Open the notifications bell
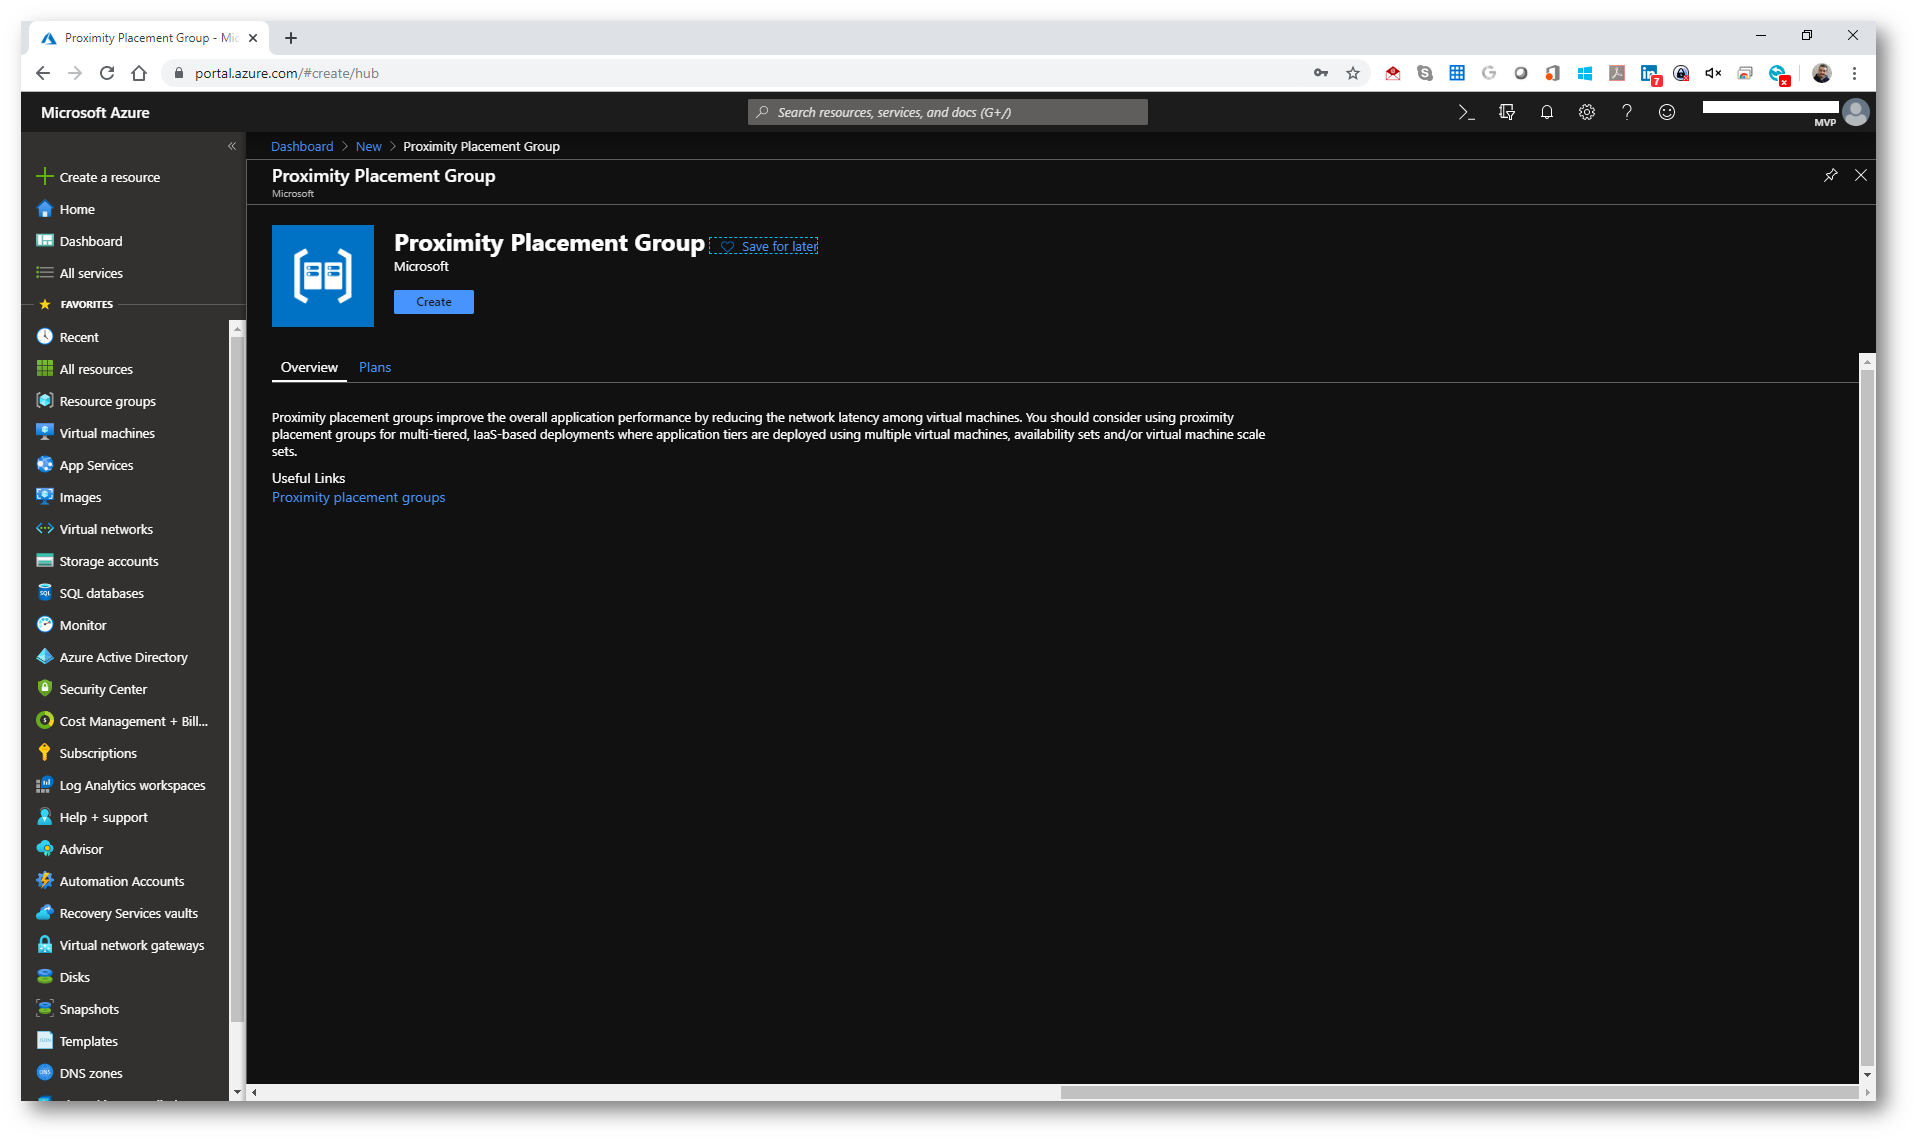This screenshot has width=1918, height=1143. 1546,112
